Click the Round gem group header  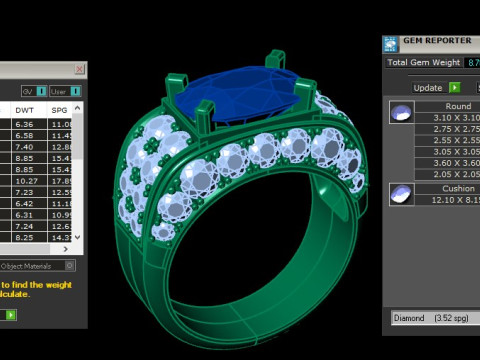coord(448,106)
